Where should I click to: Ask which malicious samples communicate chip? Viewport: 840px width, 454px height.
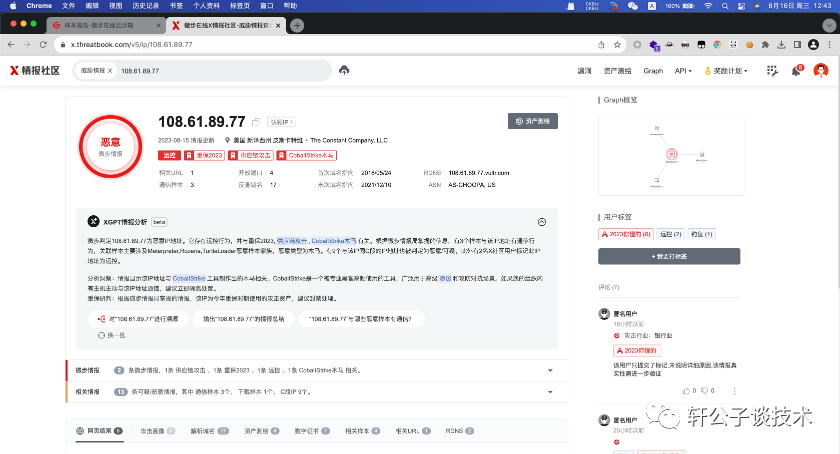pos(362,319)
